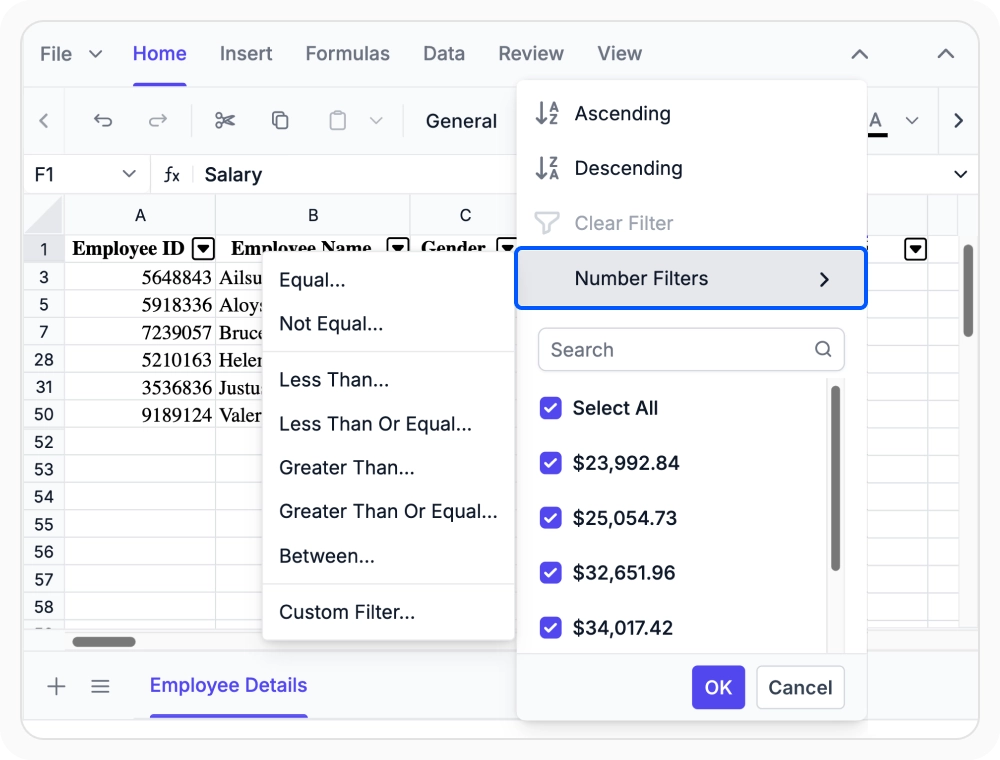Click the Cancel button

click(x=800, y=687)
